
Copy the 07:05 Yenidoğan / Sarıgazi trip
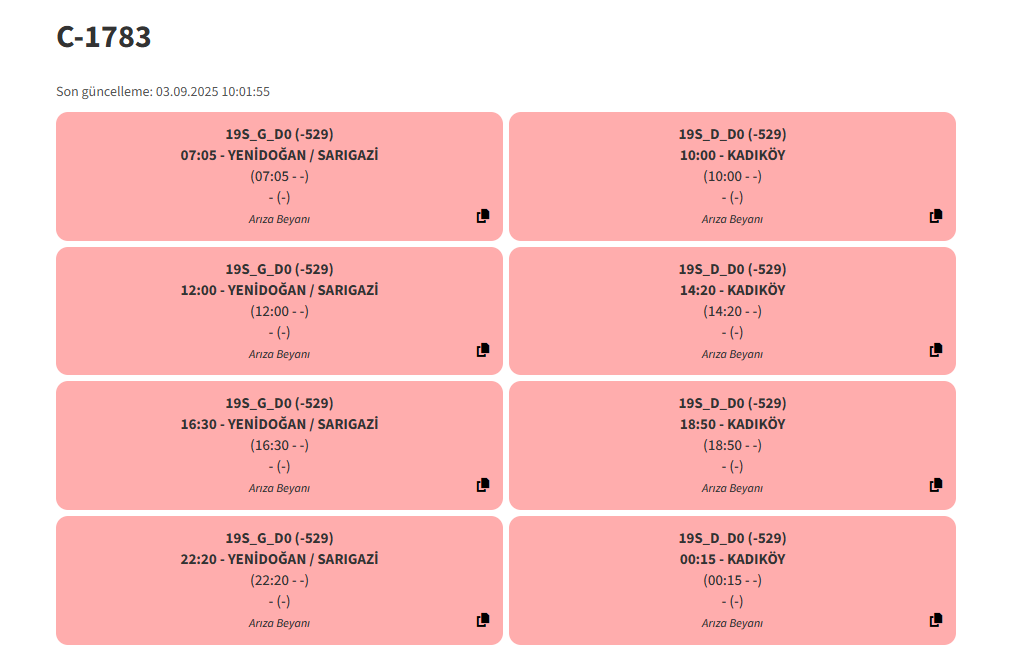point(483,216)
